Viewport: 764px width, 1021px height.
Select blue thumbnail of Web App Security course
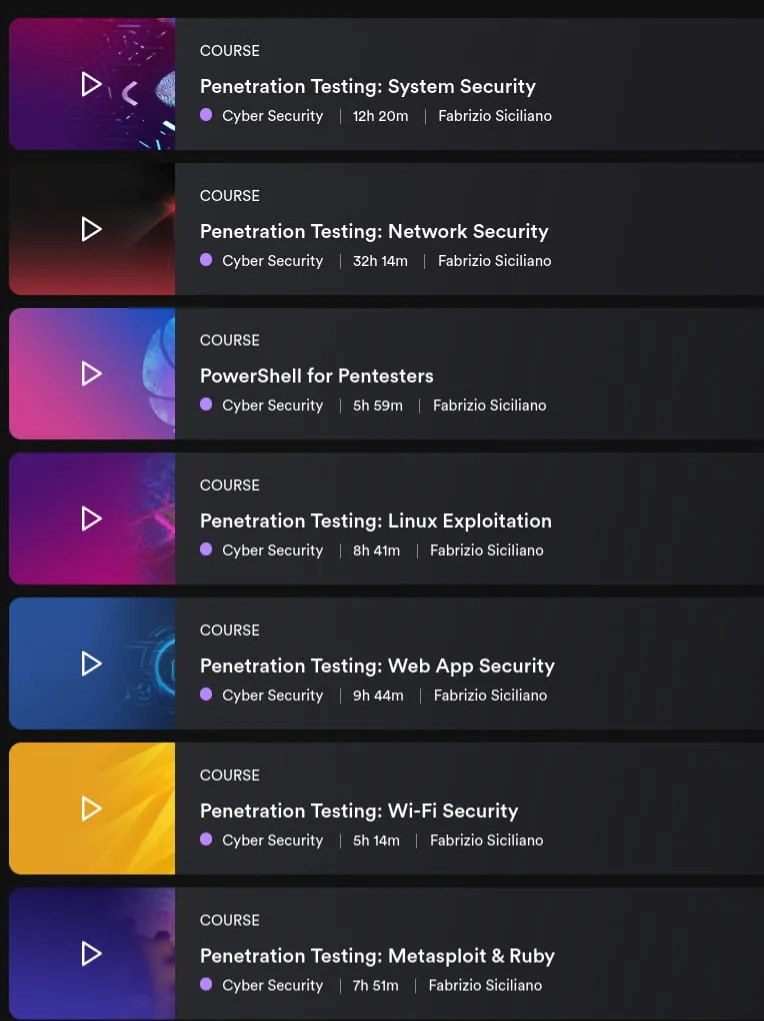tap(92, 664)
